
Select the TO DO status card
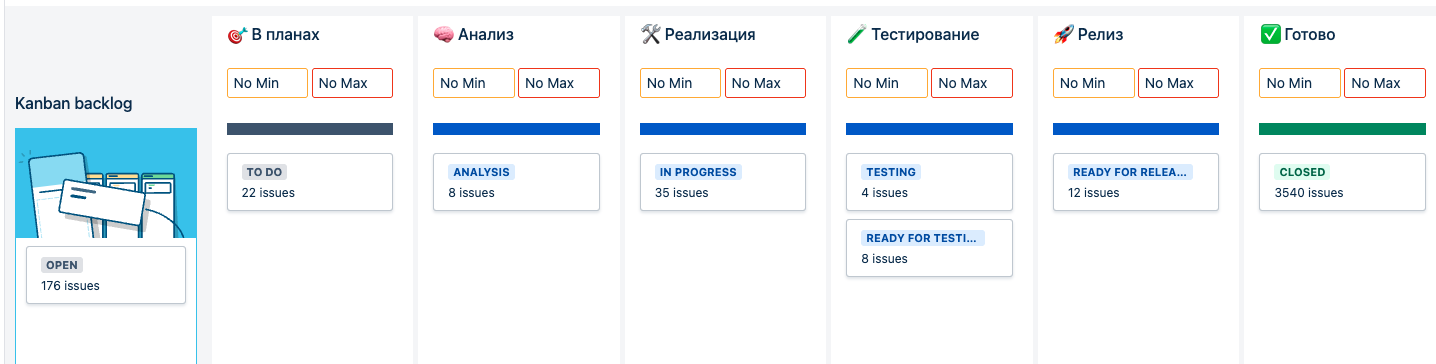point(310,182)
